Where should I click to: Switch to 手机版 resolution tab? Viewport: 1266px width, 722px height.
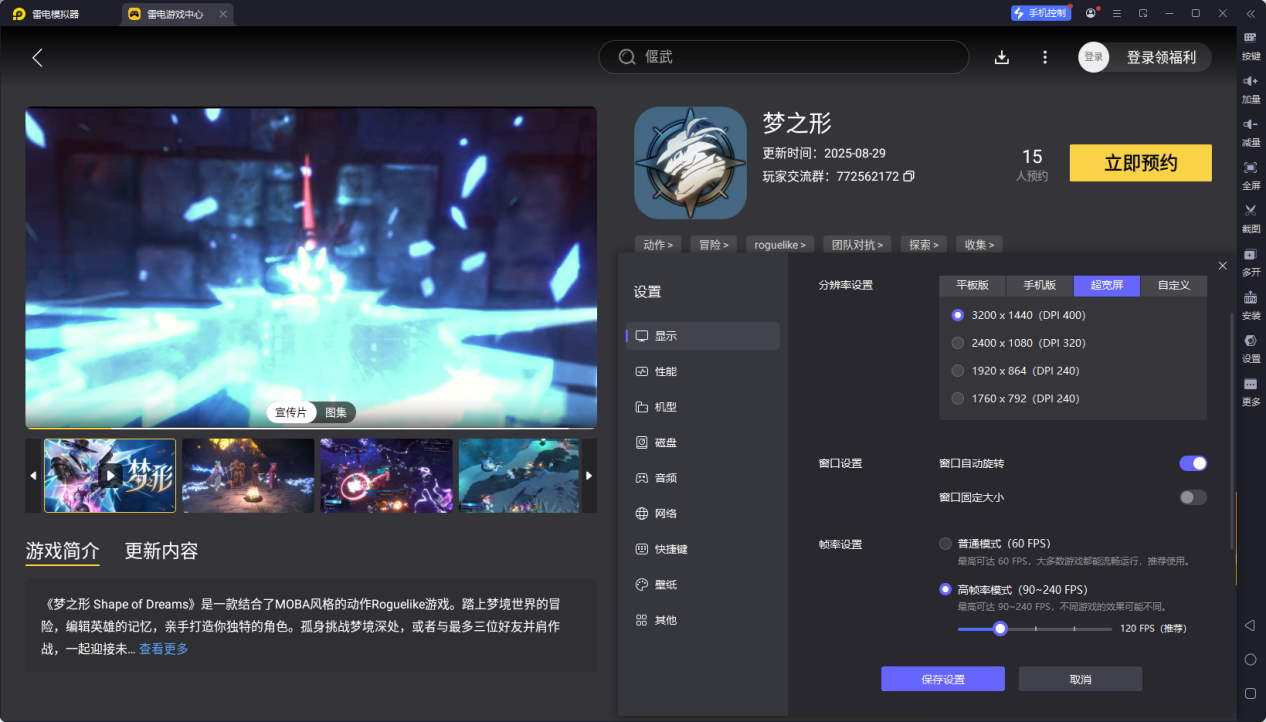tap(1040, 285)
